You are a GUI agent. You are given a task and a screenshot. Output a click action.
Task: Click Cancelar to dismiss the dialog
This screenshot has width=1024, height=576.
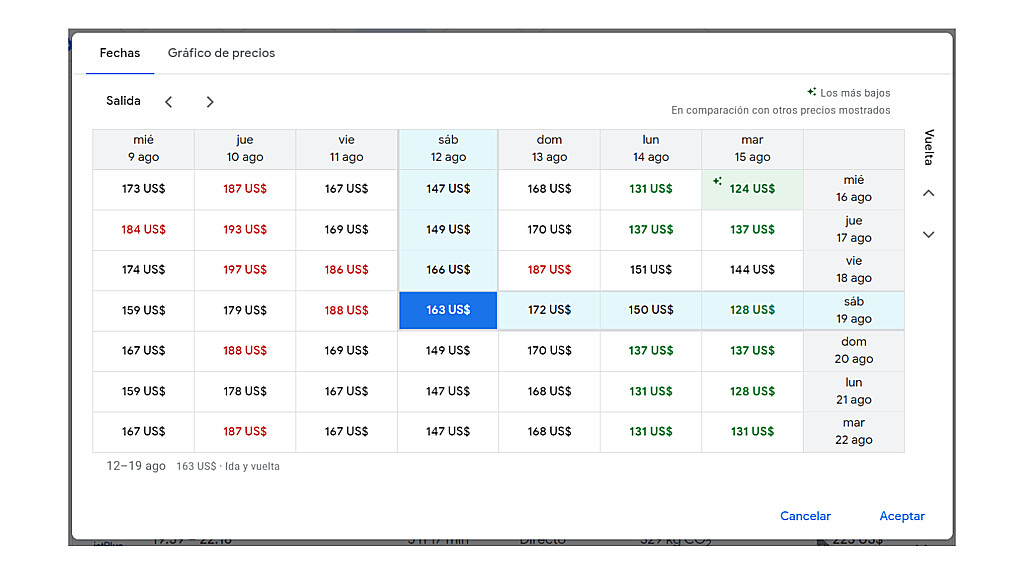805,516
